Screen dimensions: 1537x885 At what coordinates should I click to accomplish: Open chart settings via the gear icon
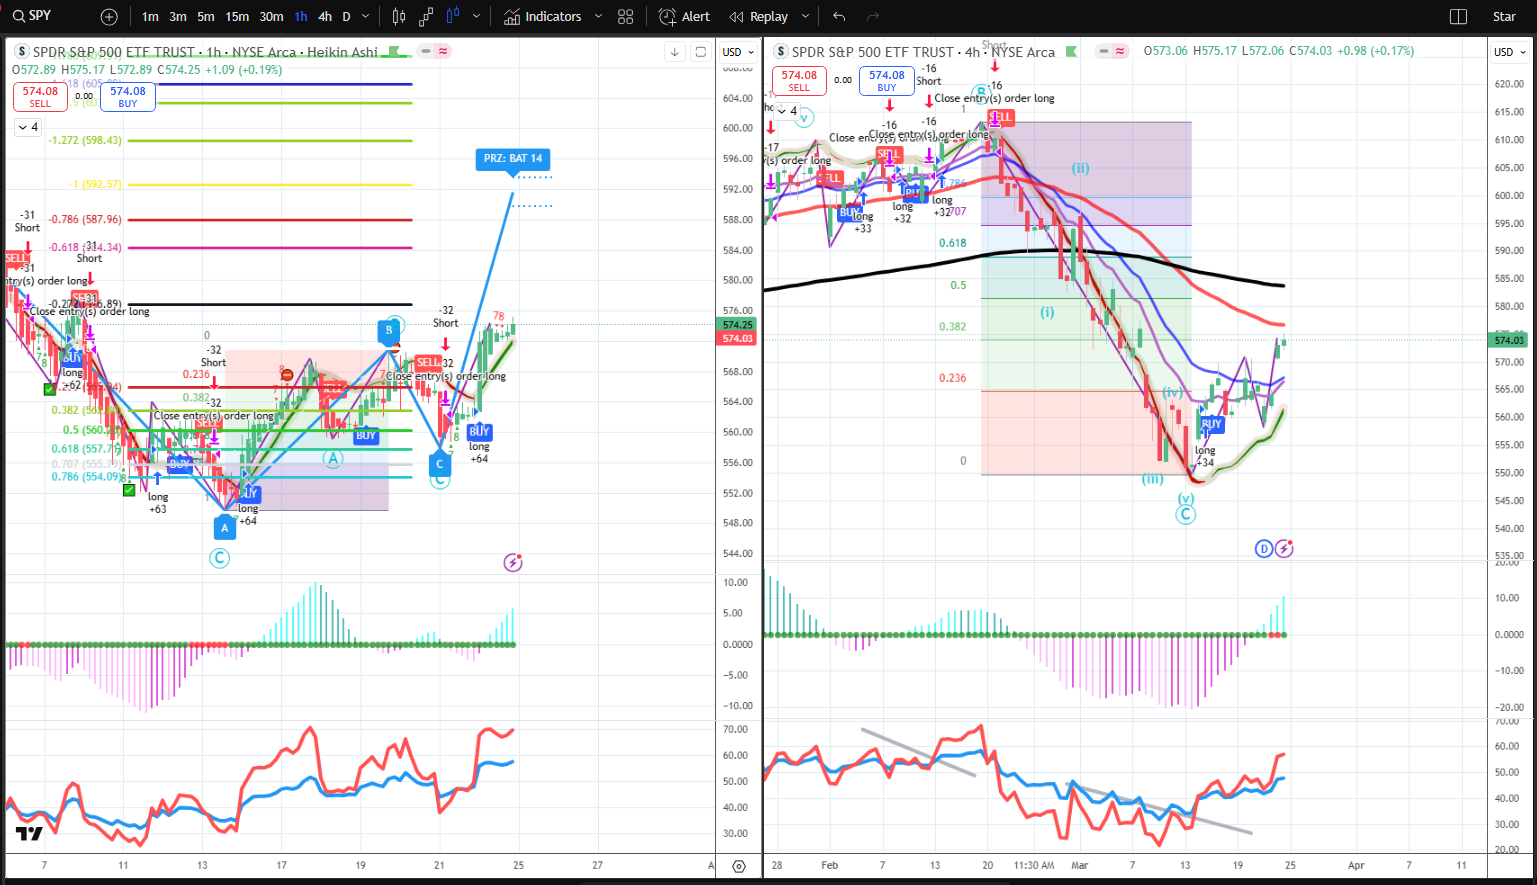point(739,866)
